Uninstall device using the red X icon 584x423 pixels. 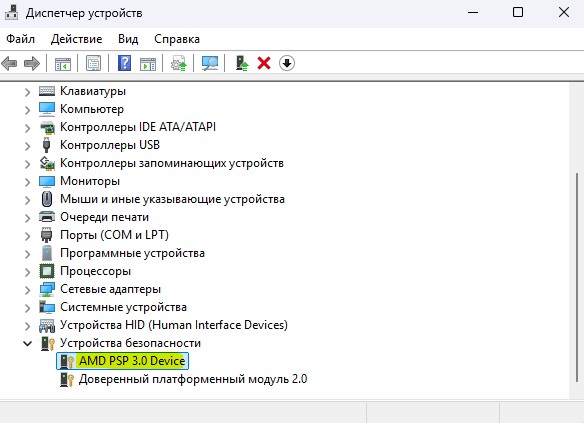click(x=264, y=63)
